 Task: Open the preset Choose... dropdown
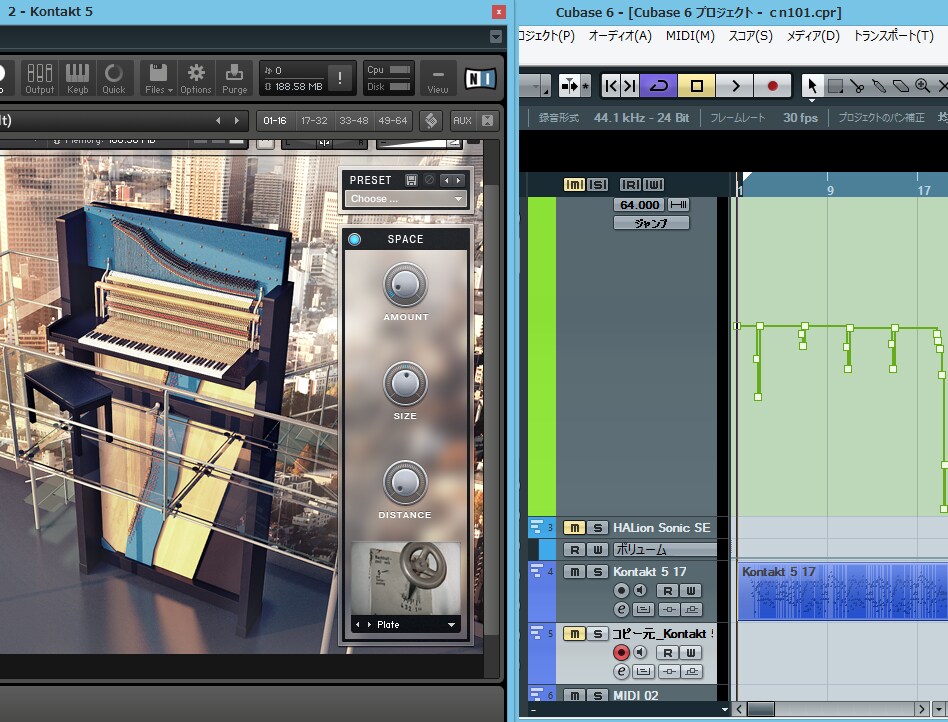(x=406, y=198)
